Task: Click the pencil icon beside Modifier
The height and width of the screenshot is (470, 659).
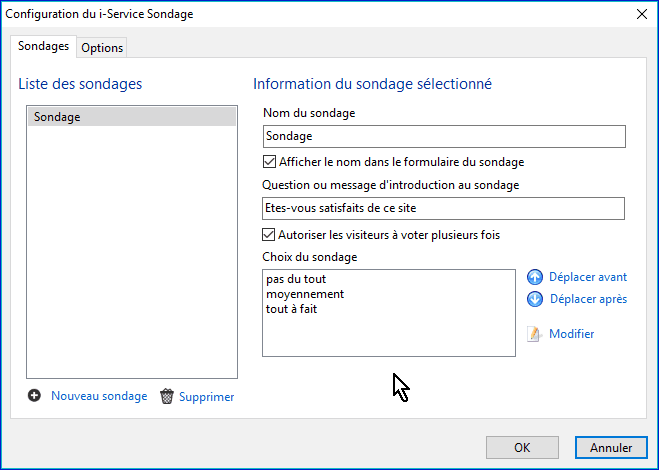Action: coord(535,334)
